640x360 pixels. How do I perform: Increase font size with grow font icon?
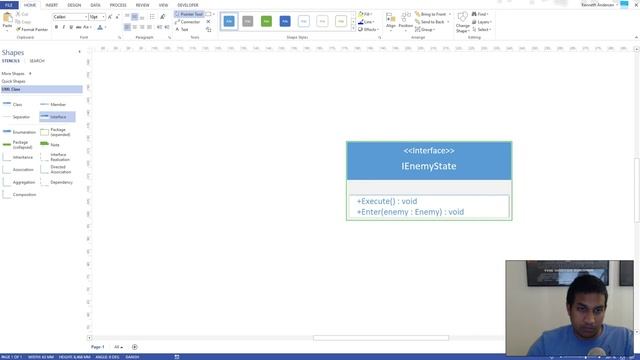coord(110,17)
